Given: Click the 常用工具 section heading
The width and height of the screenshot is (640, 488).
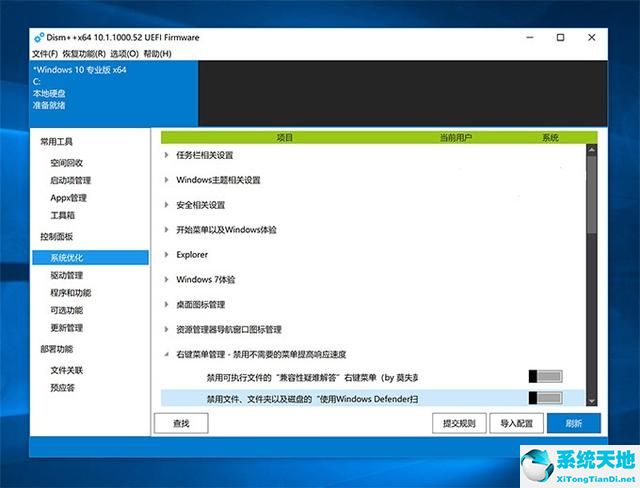Looking at the screenshot, I should [56, 142].
